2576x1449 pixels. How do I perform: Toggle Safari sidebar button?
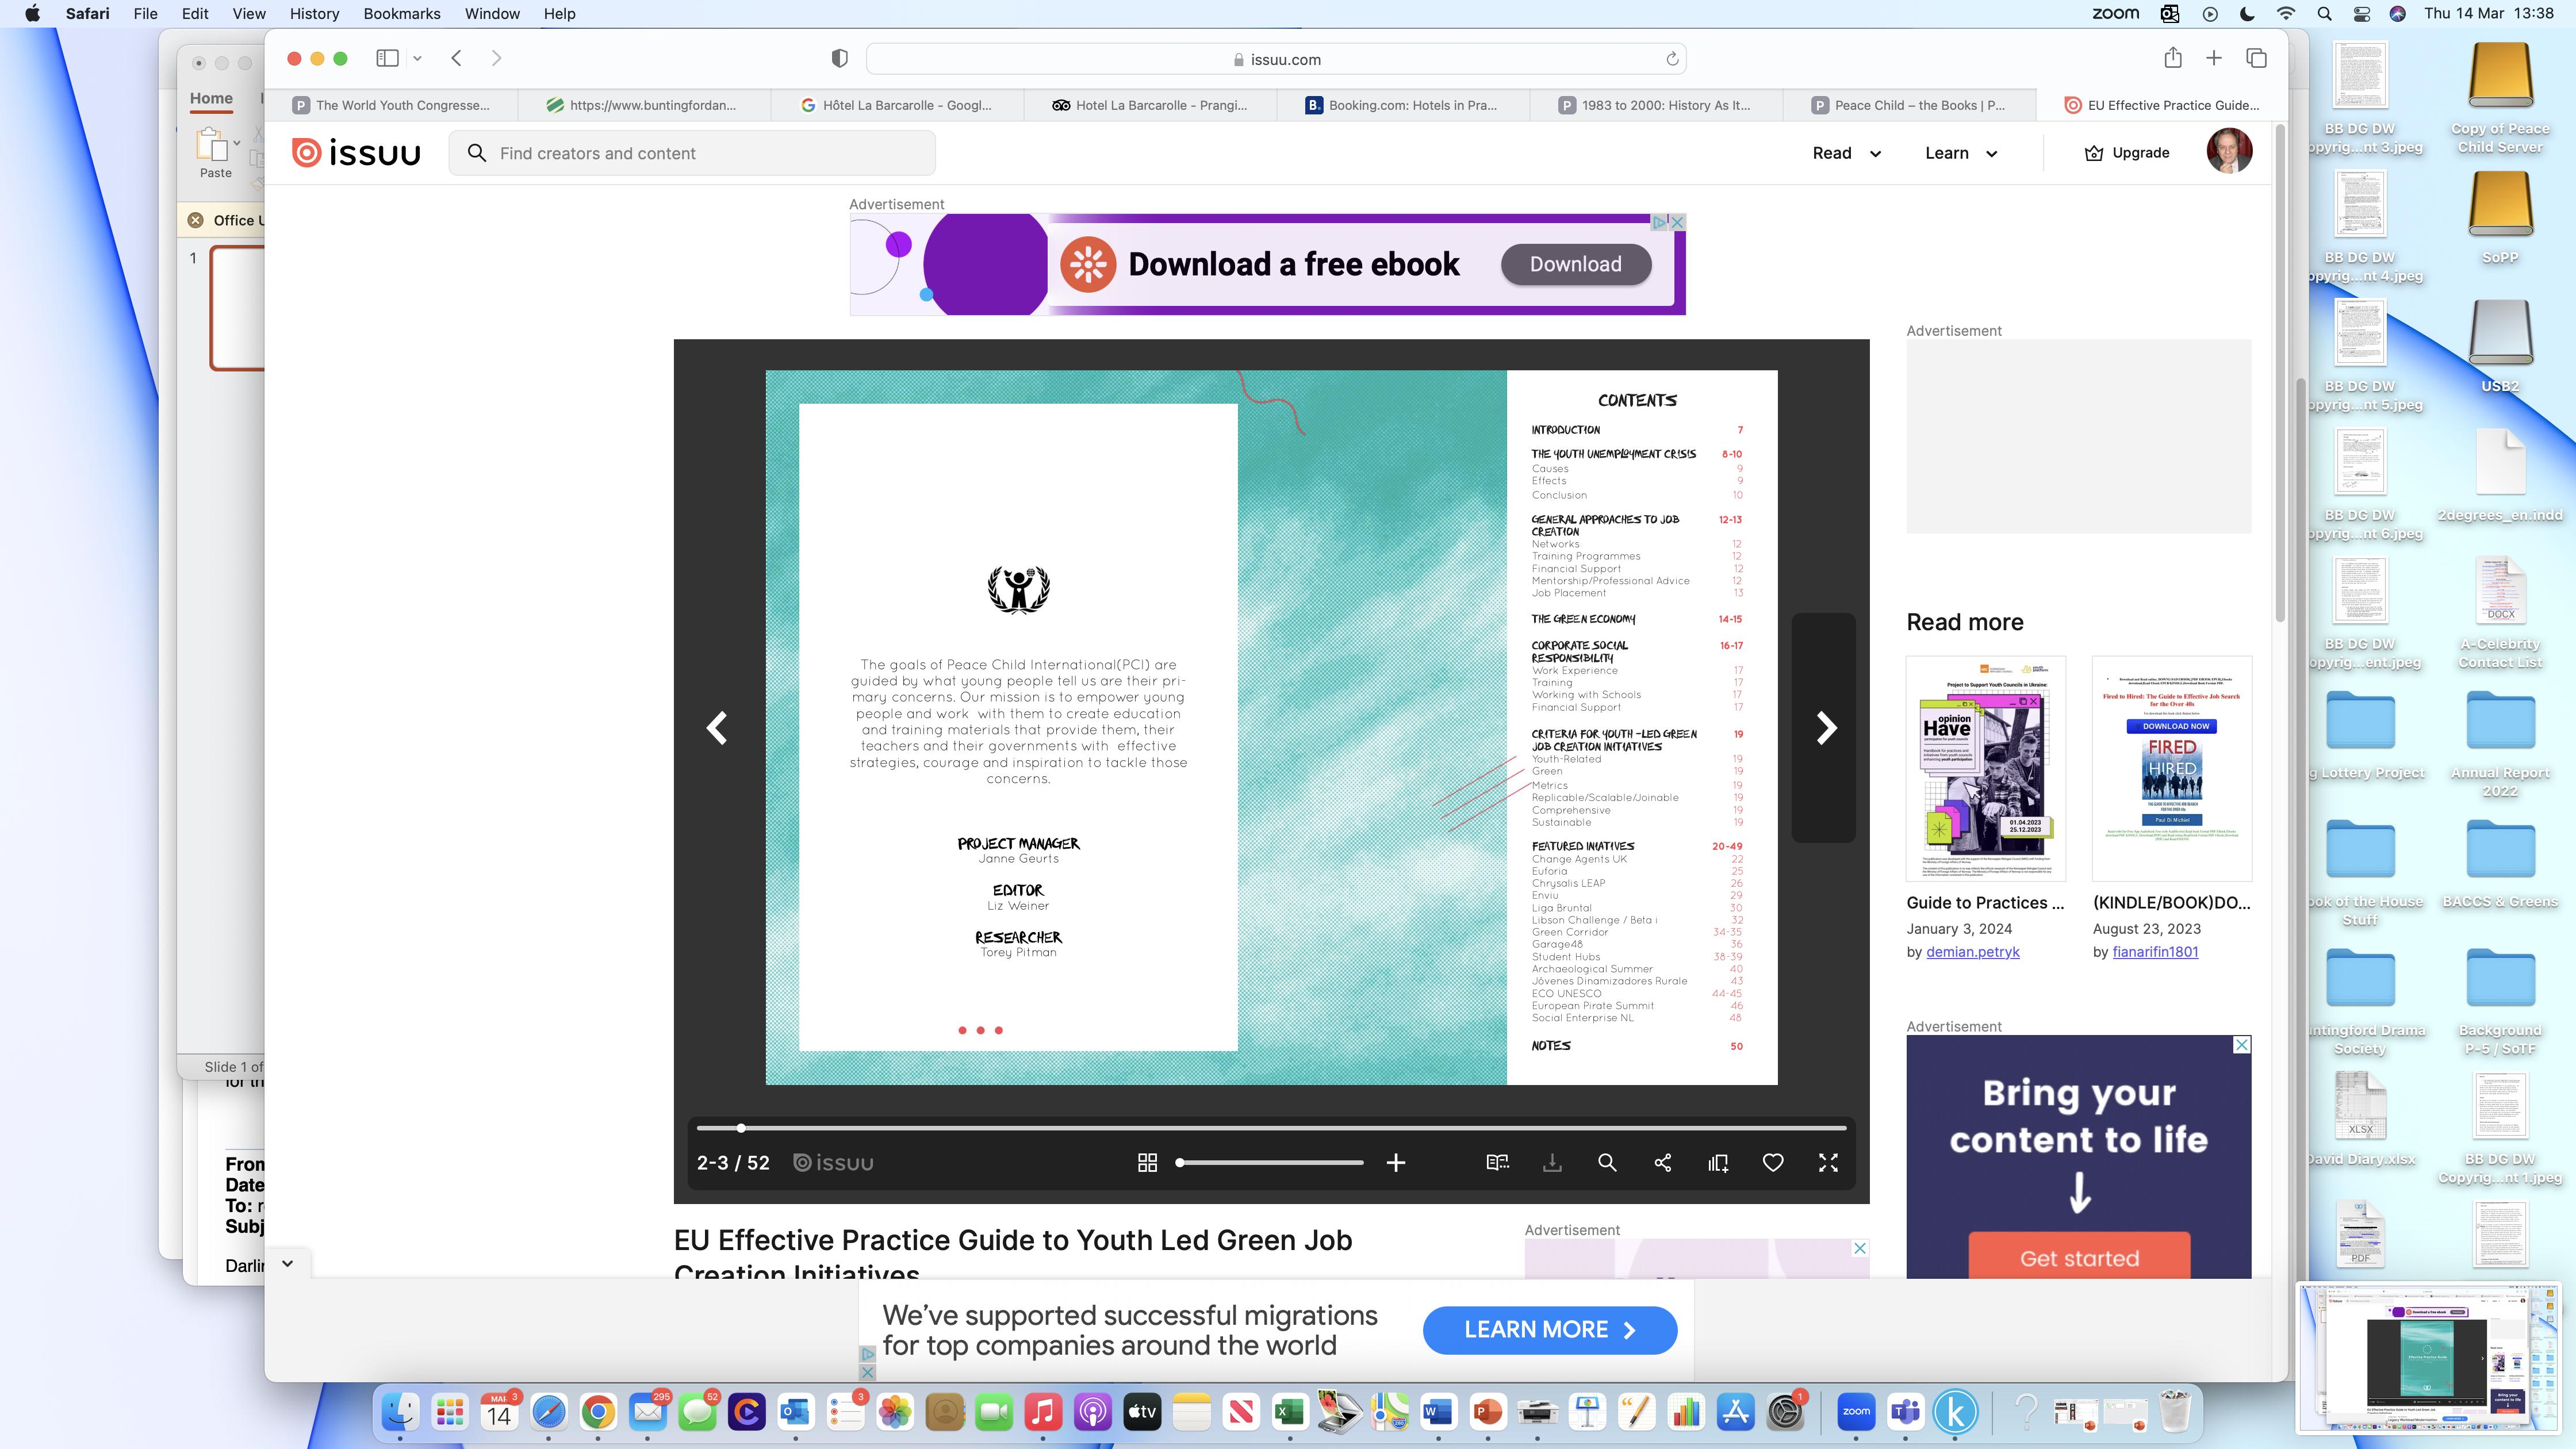tap(388, 58)
